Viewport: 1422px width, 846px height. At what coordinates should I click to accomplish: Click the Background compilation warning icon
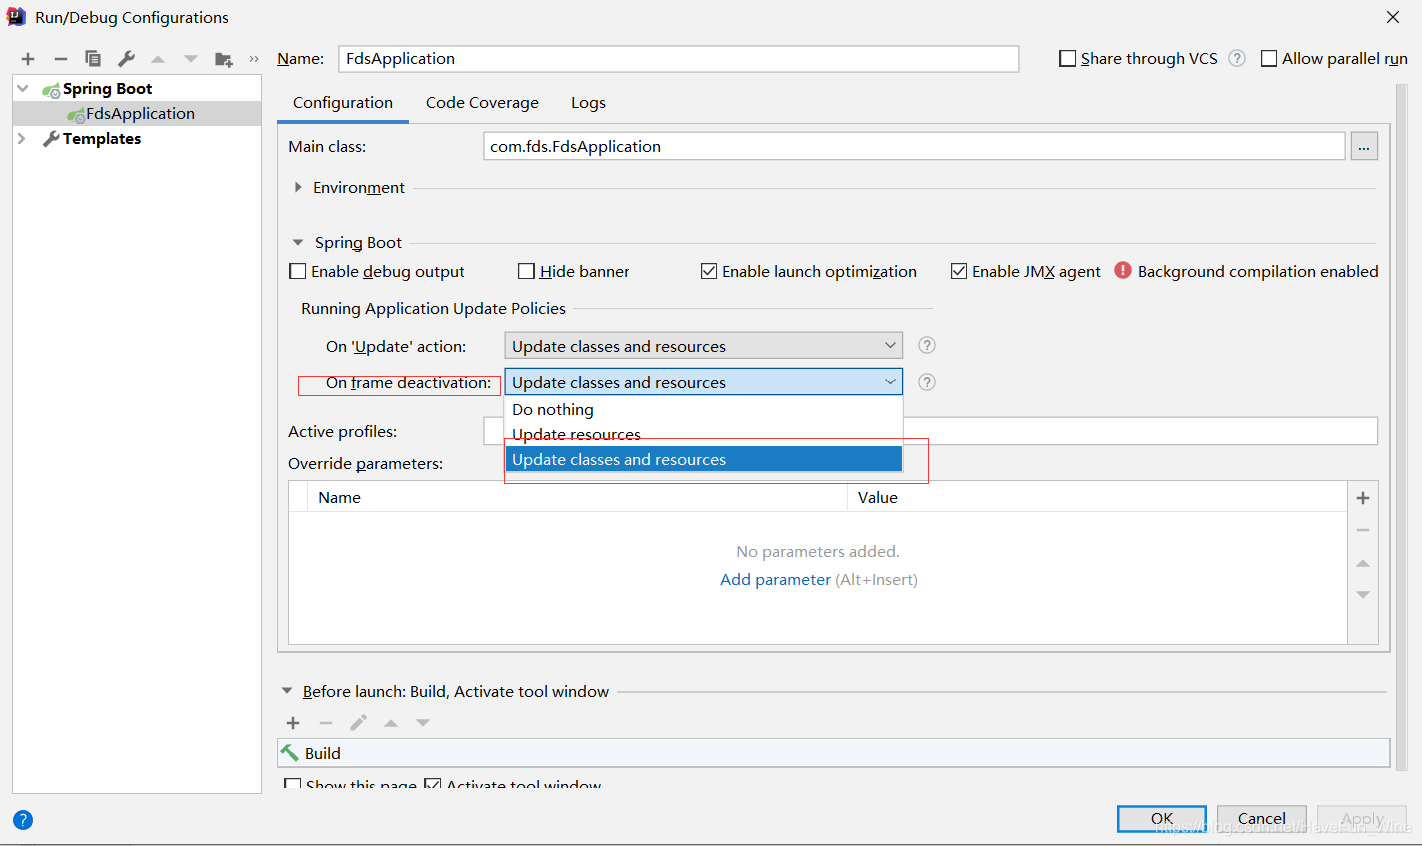pos(1123,270)
